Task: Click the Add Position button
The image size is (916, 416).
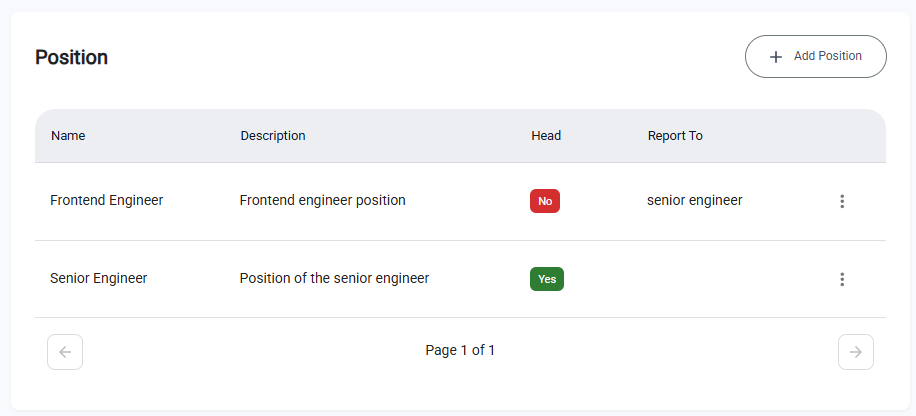Action: tap(815, 57)
